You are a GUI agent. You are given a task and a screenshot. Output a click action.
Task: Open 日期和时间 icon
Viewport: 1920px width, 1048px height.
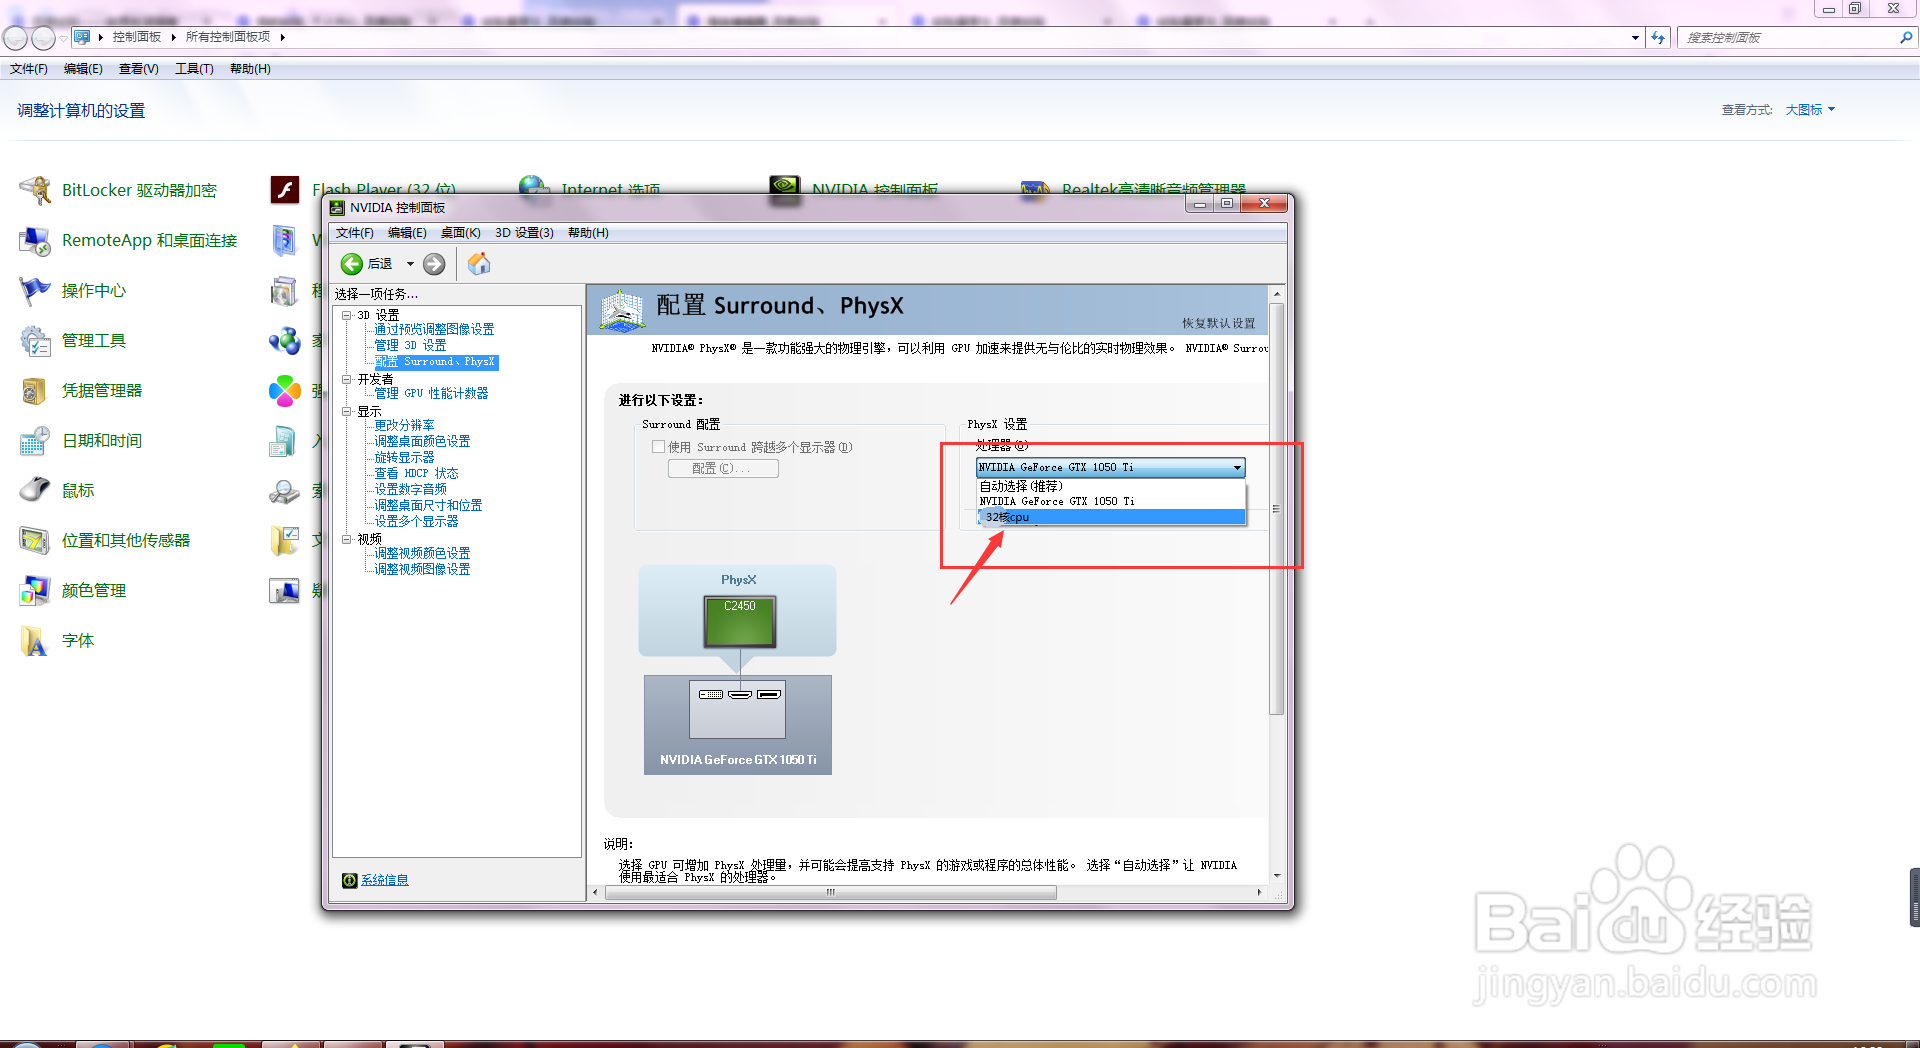coord(35,440)
